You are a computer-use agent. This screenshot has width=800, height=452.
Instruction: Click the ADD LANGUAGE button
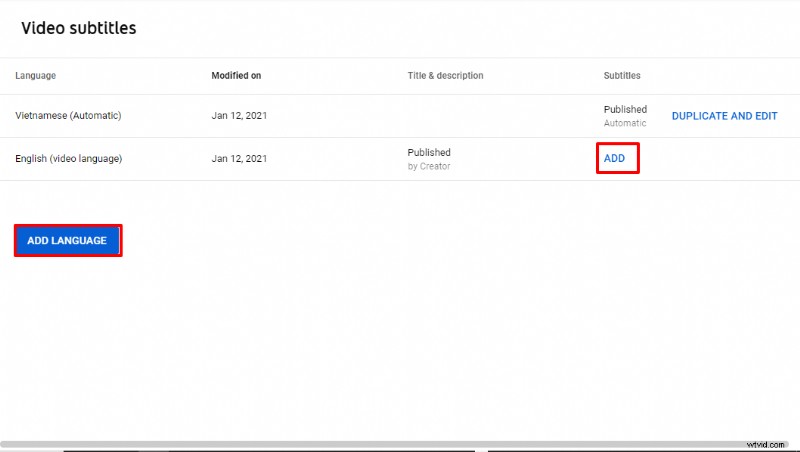pos(68,240)
